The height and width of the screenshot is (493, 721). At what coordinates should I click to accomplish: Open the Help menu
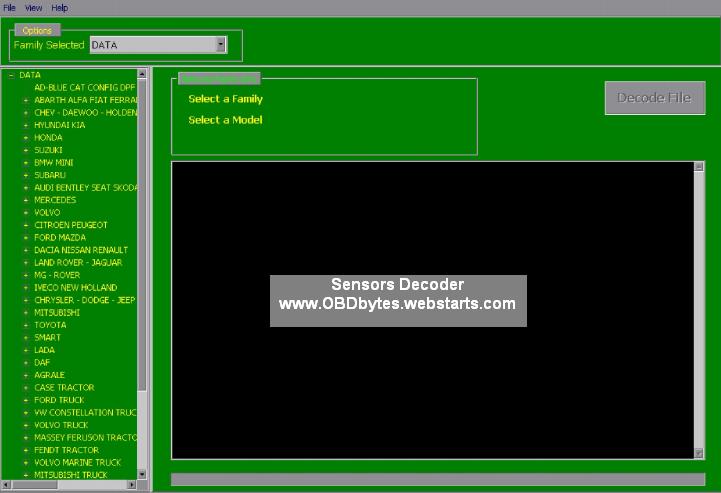click(x=60, y=7)
